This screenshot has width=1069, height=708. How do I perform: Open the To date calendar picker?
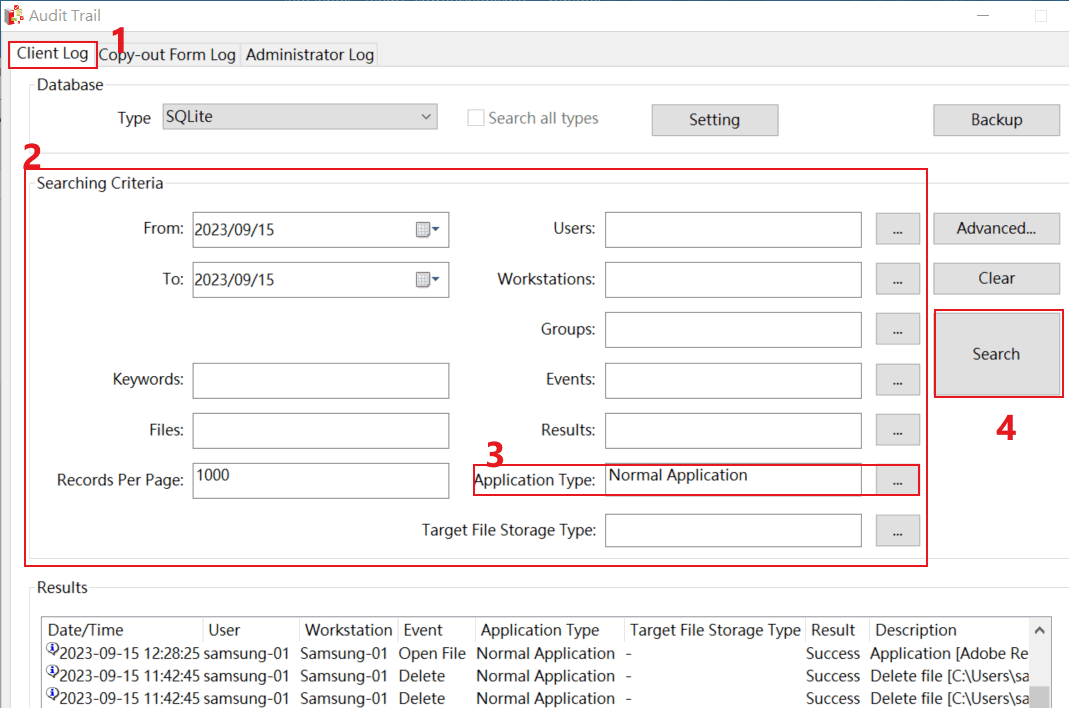428,280
